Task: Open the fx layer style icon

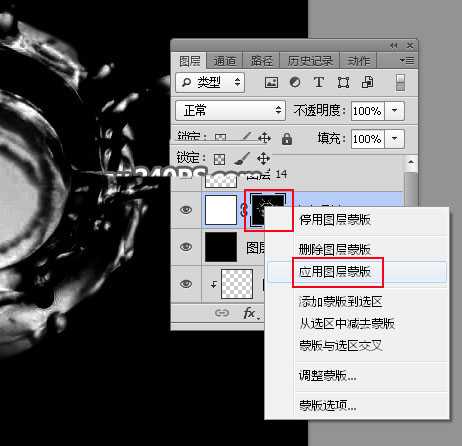Action: point(250,313)
